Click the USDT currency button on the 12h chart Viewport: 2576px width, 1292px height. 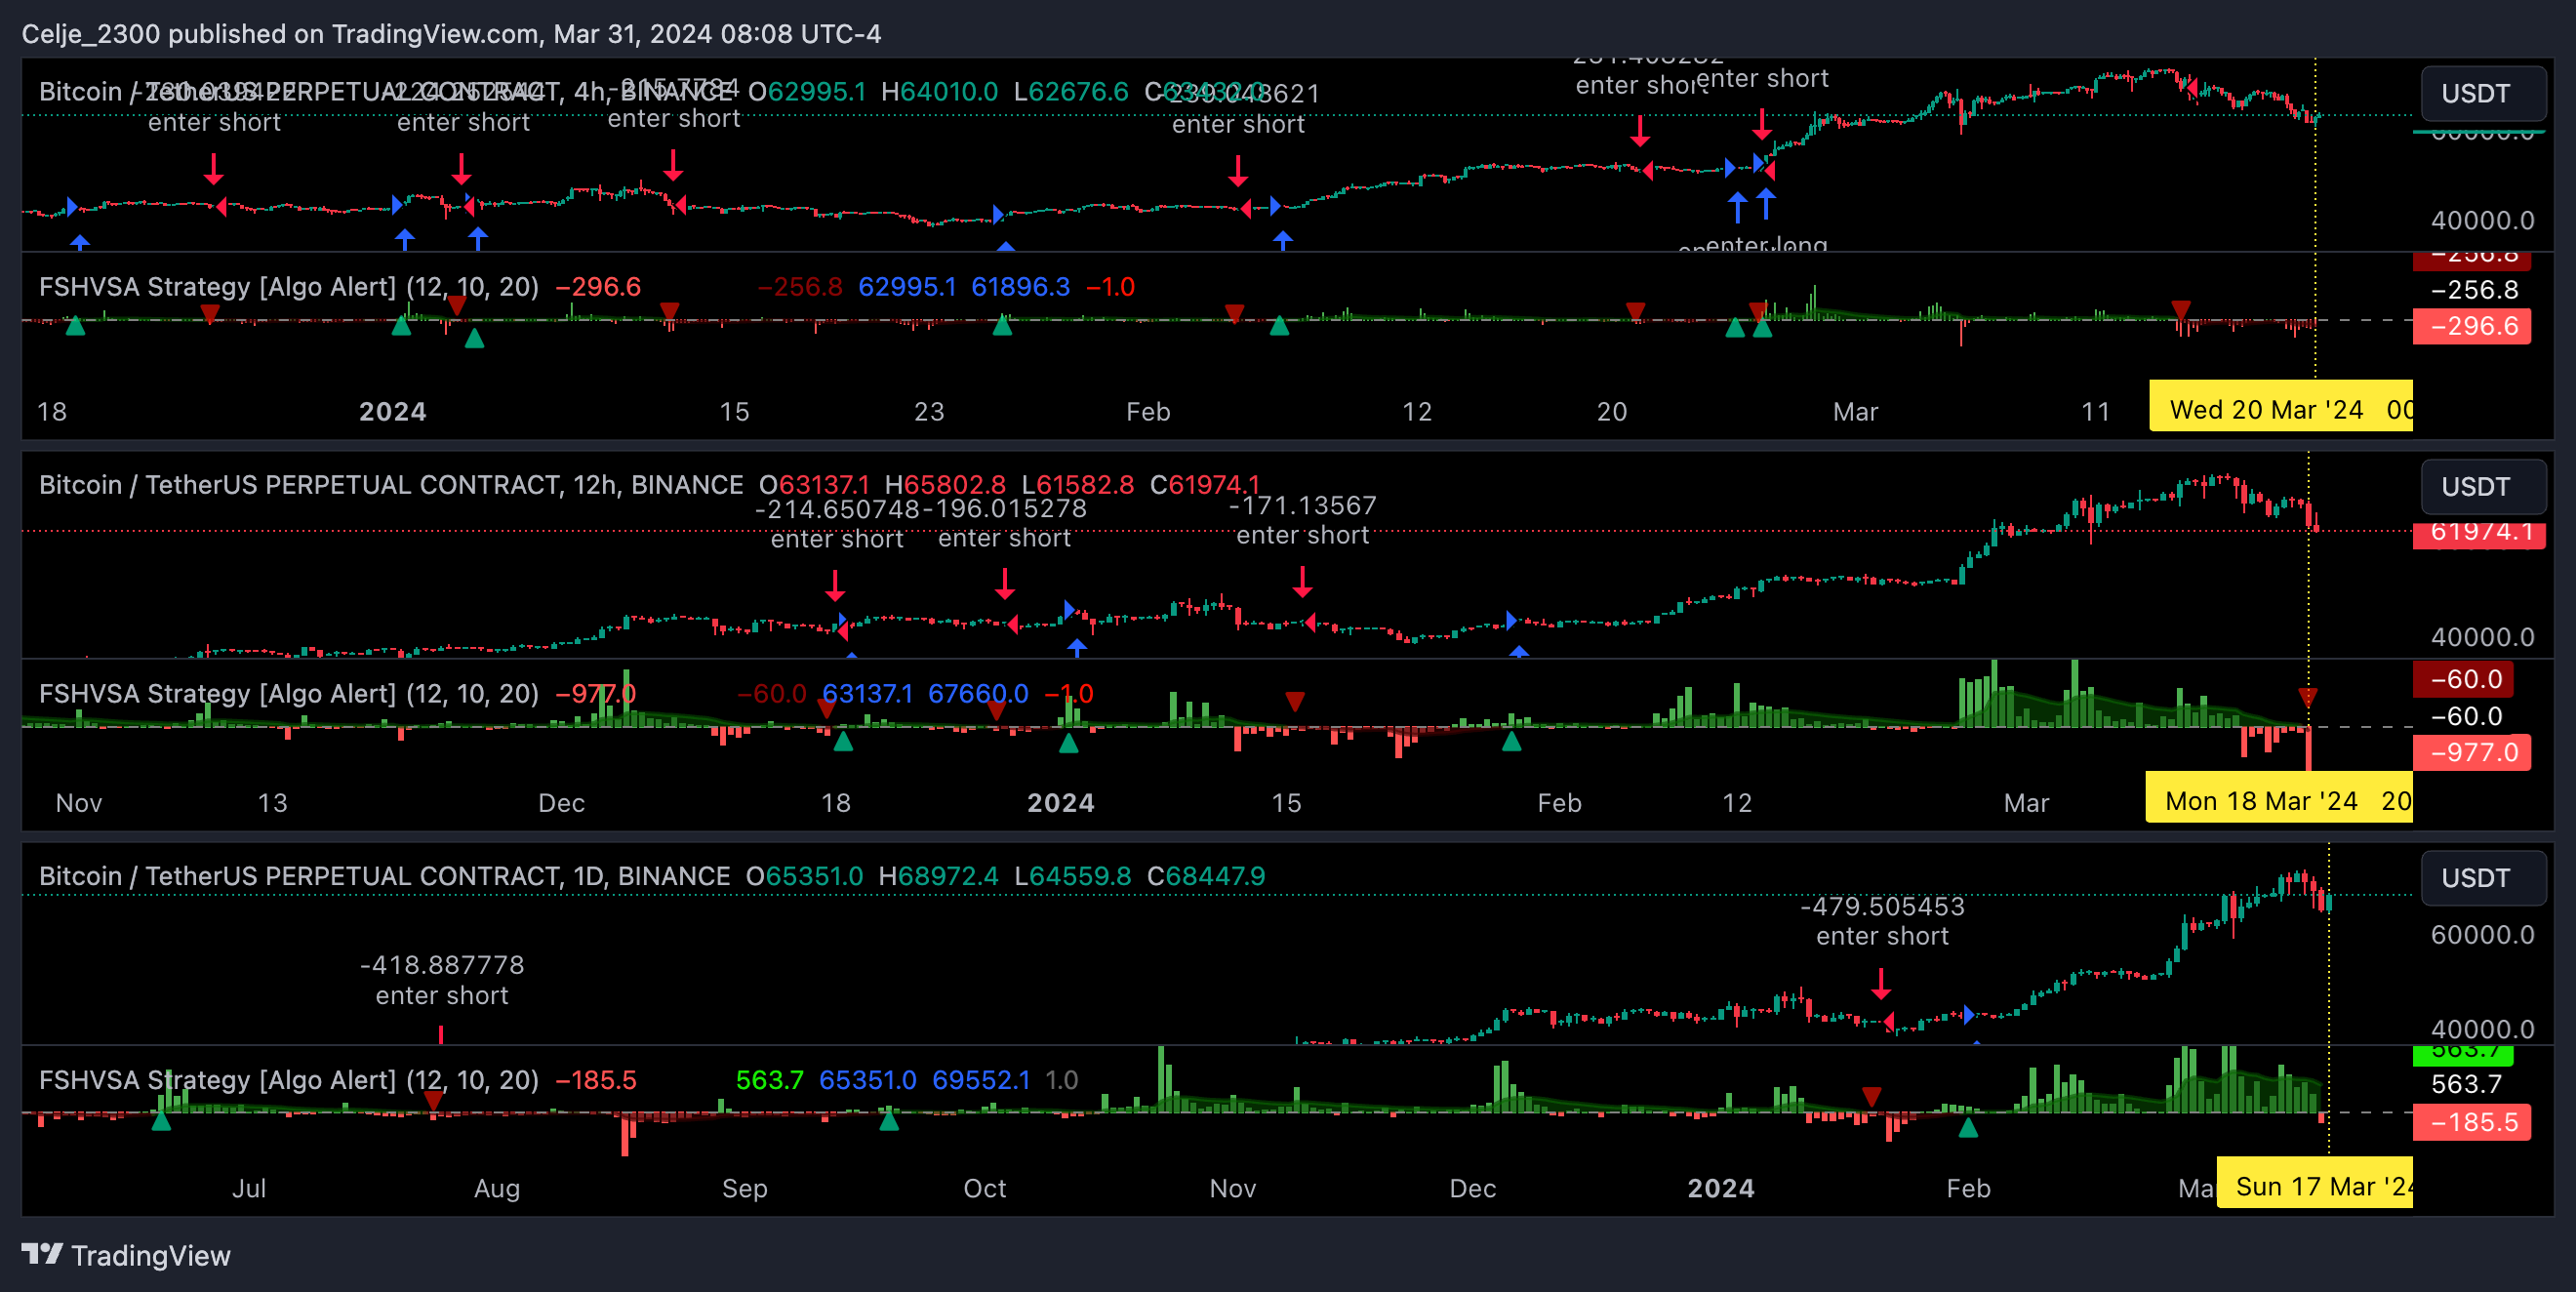click(2483, 486)
